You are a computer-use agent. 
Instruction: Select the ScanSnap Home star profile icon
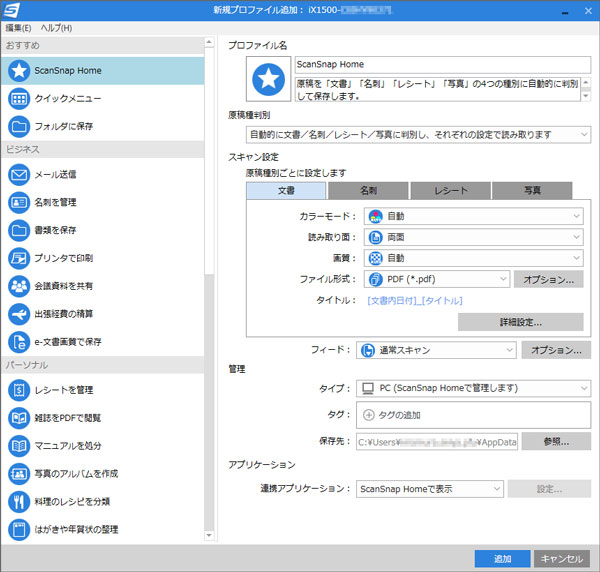click(19, 71)
